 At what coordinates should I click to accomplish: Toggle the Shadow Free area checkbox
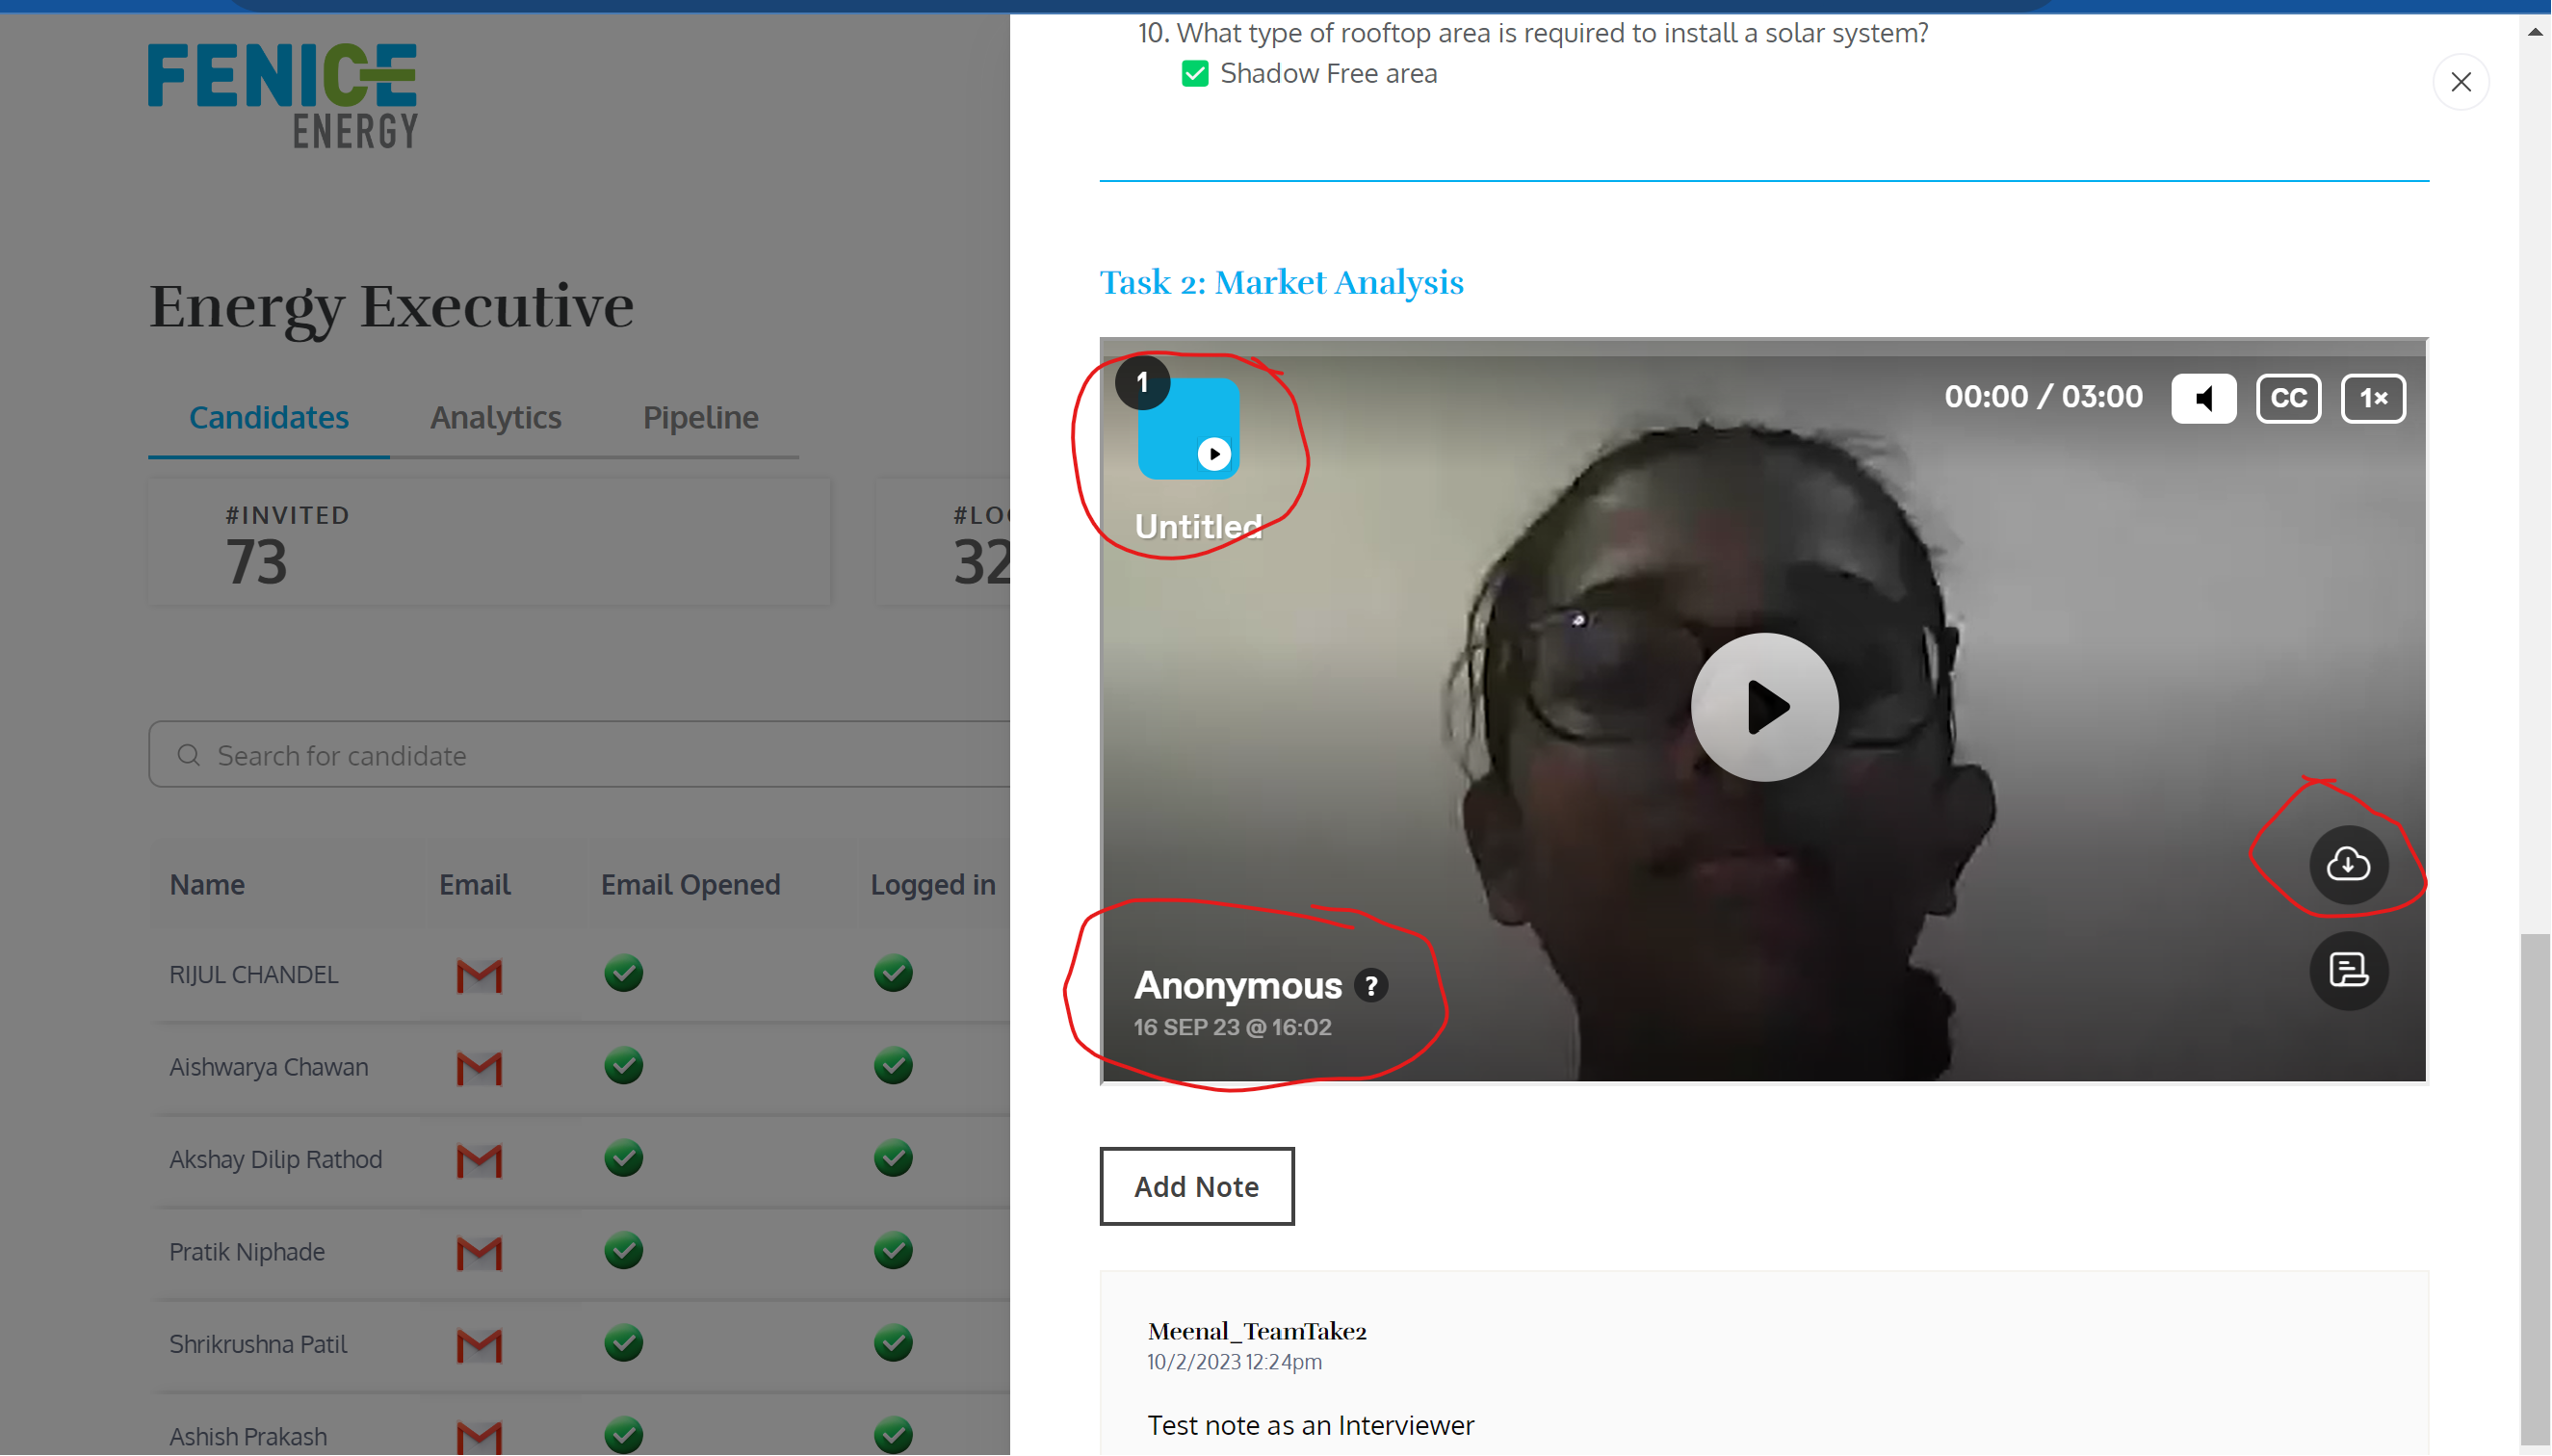click(1195, 74)
